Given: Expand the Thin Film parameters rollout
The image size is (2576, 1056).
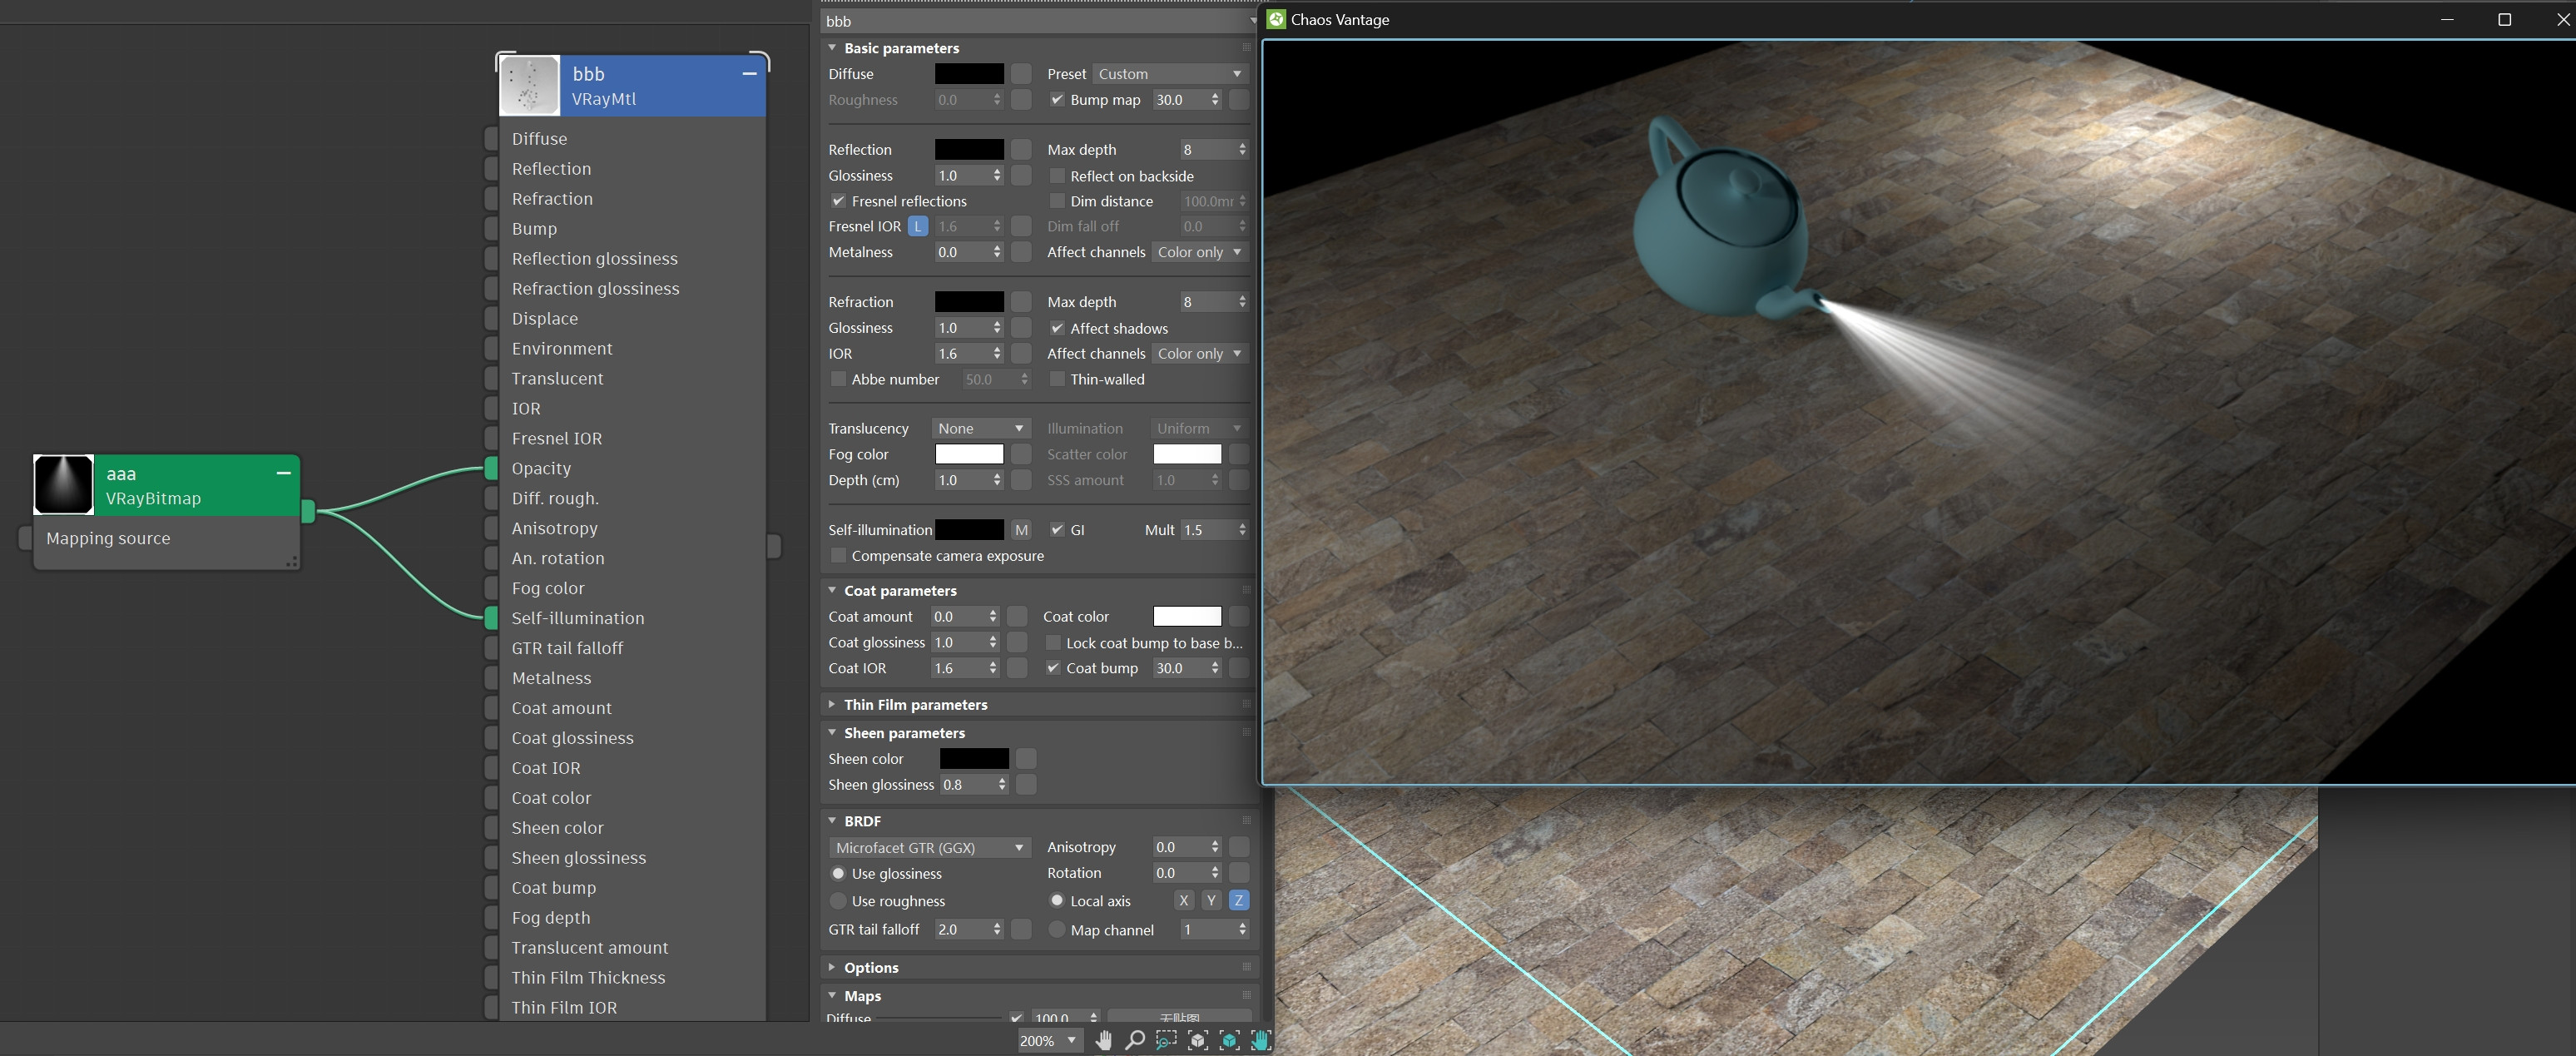Looking at the screenshot, I should 832,704.
